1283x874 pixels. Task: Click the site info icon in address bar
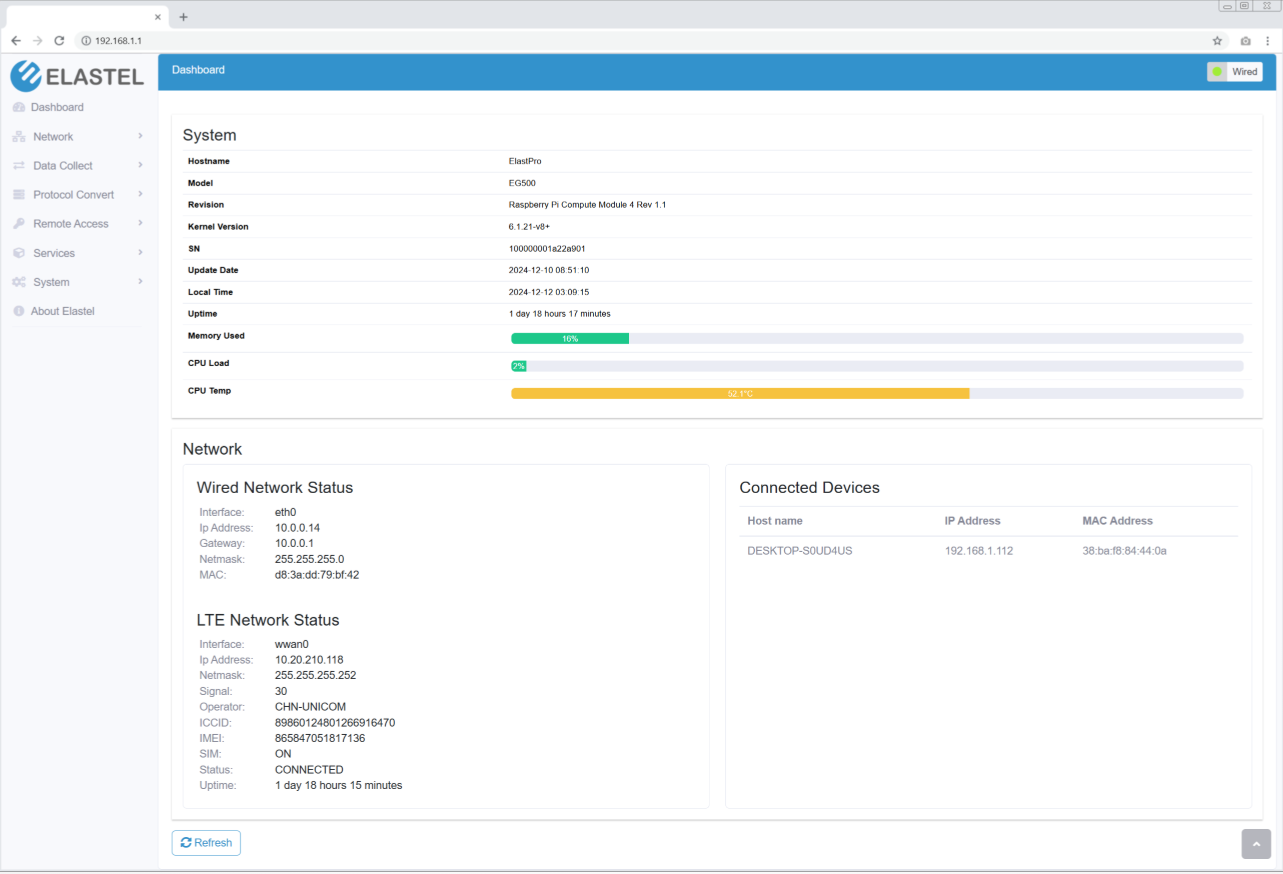(x=87, y=41)
